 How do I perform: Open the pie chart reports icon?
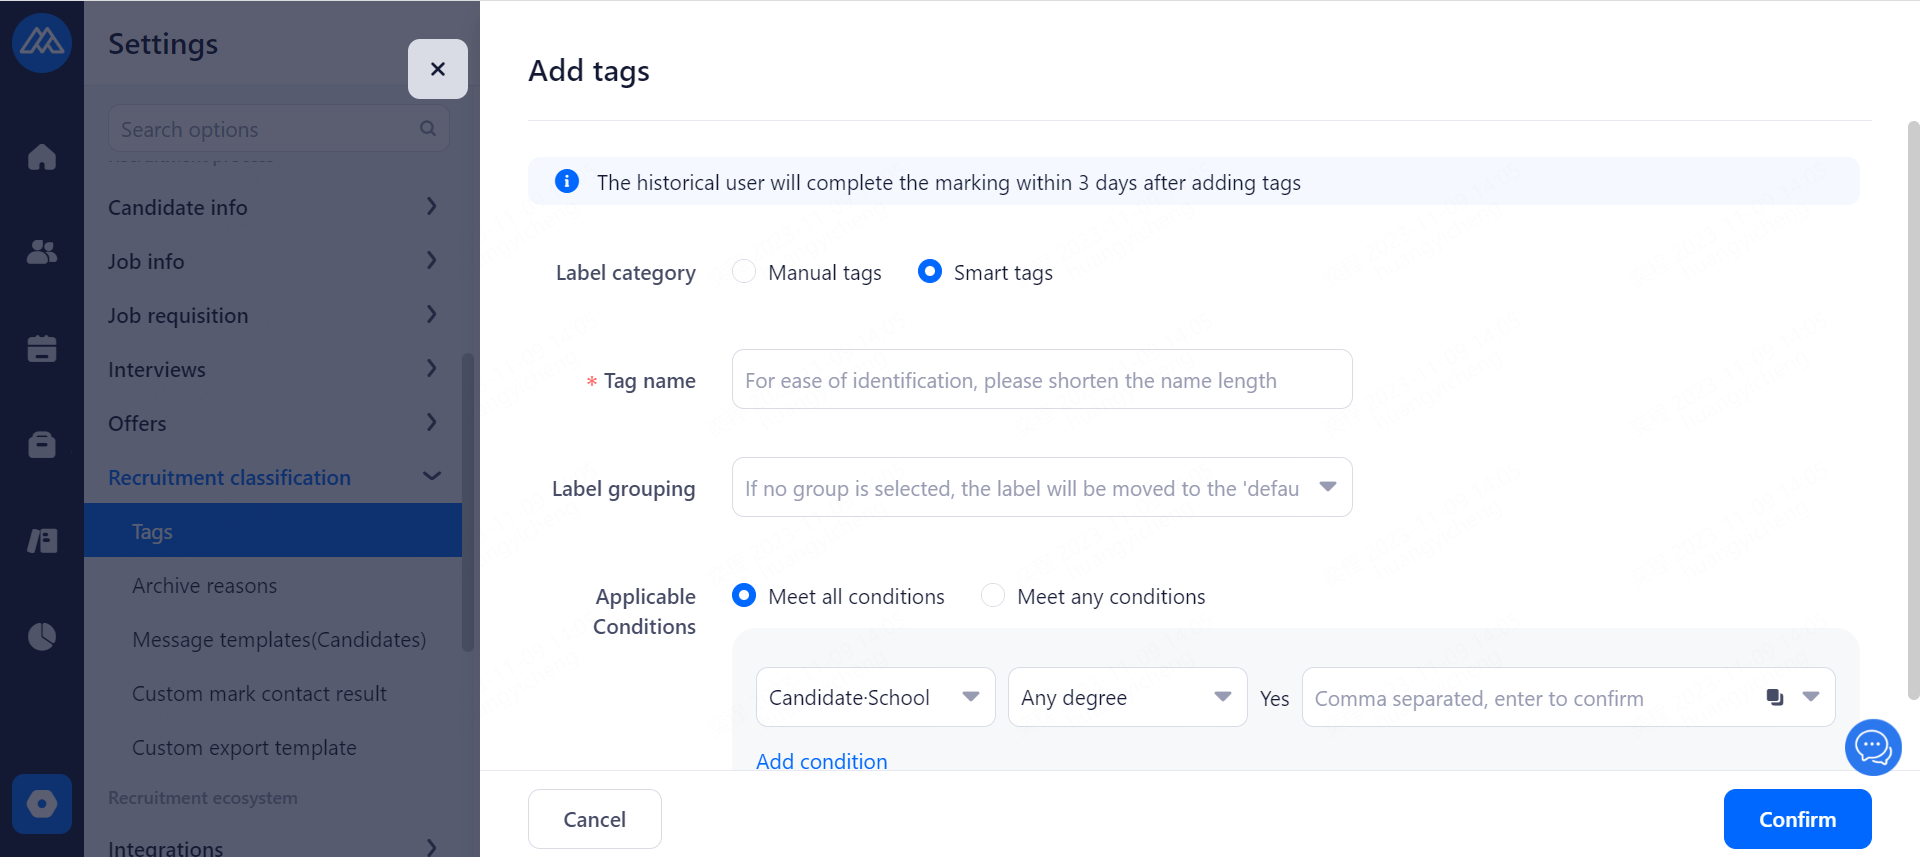[42, 636]
